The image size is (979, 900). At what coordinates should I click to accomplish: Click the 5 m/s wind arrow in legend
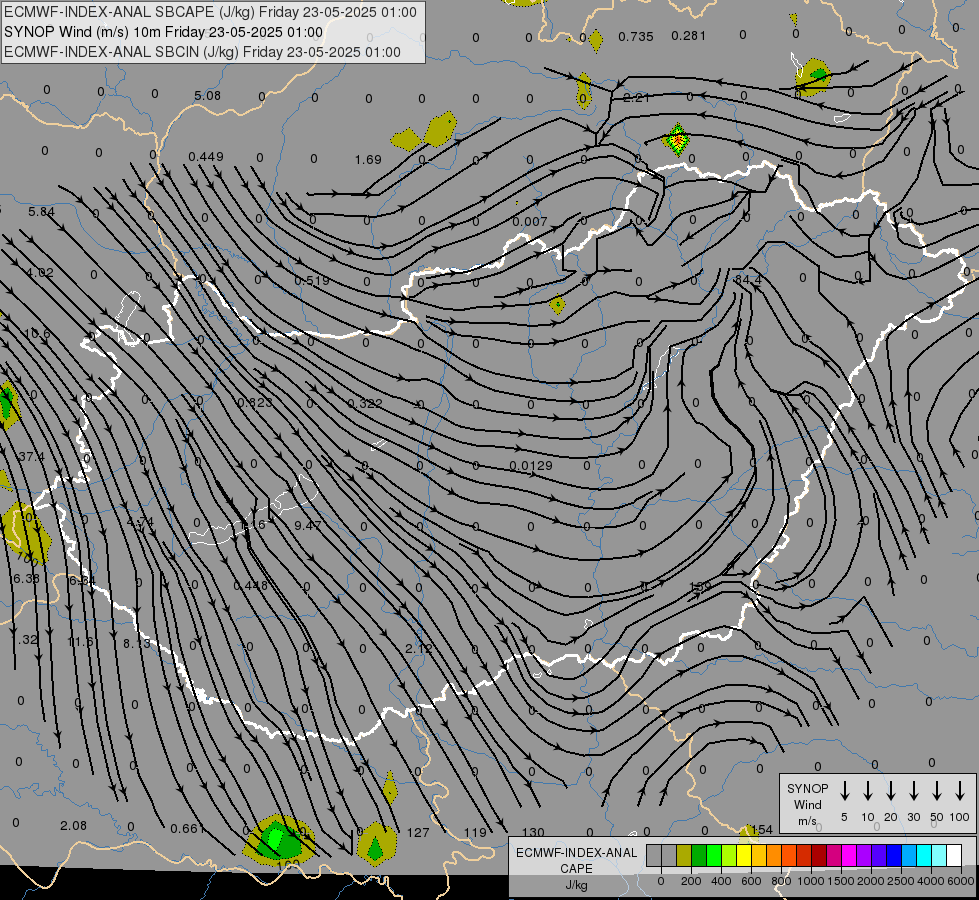(x=844, y=791)
